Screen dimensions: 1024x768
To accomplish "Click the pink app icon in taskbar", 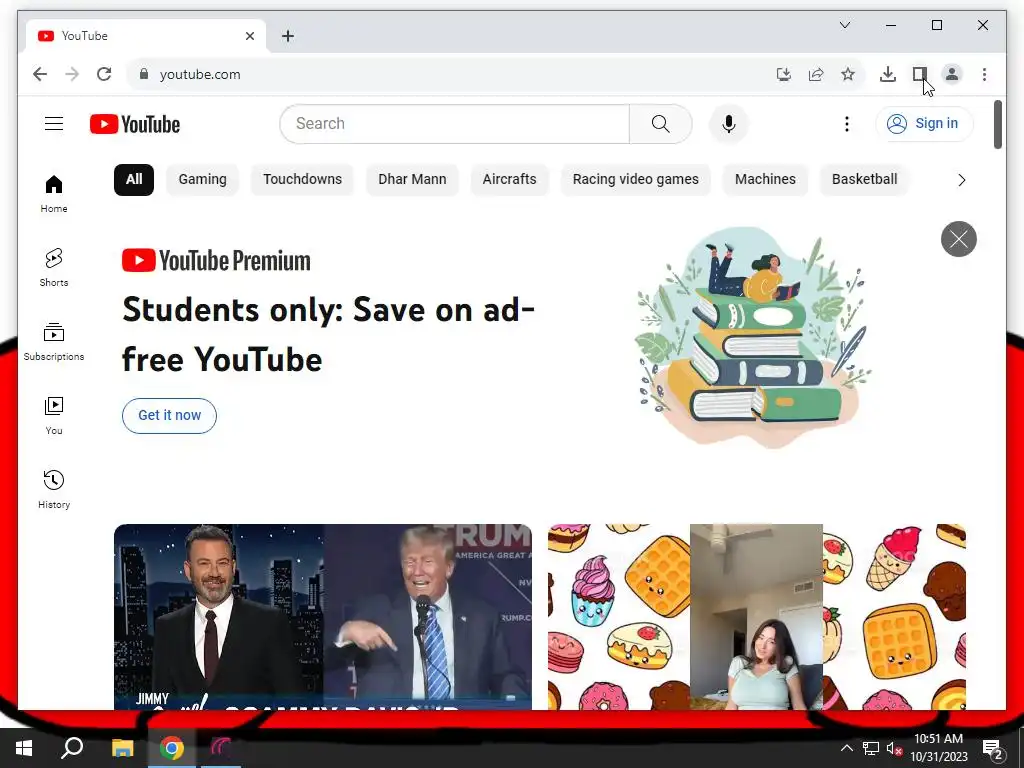I will pyautogui.click(x=221, y=748).
